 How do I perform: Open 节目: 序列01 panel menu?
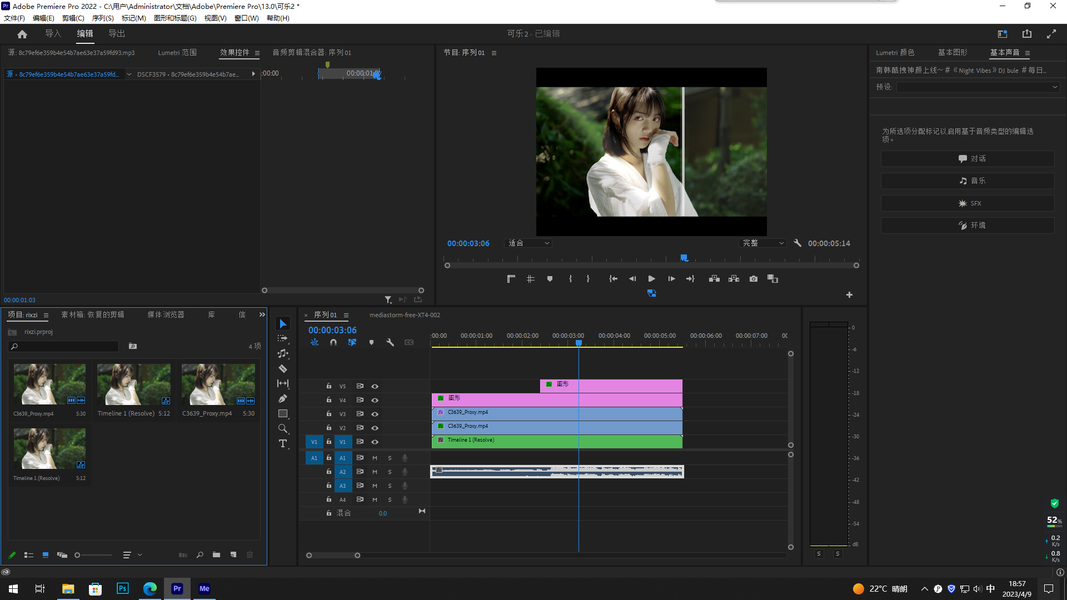(494, 52)
